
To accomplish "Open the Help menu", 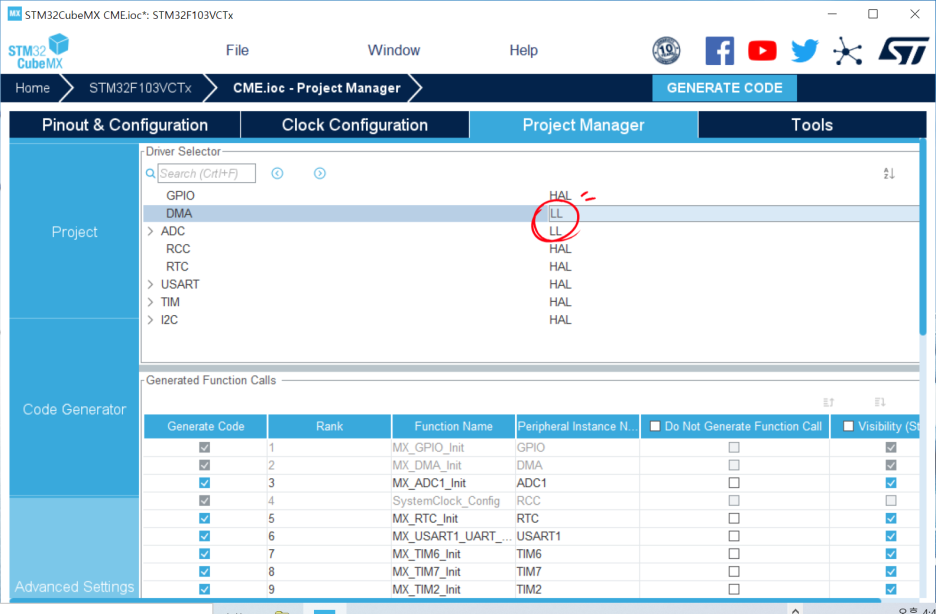I will pos(524,50).
